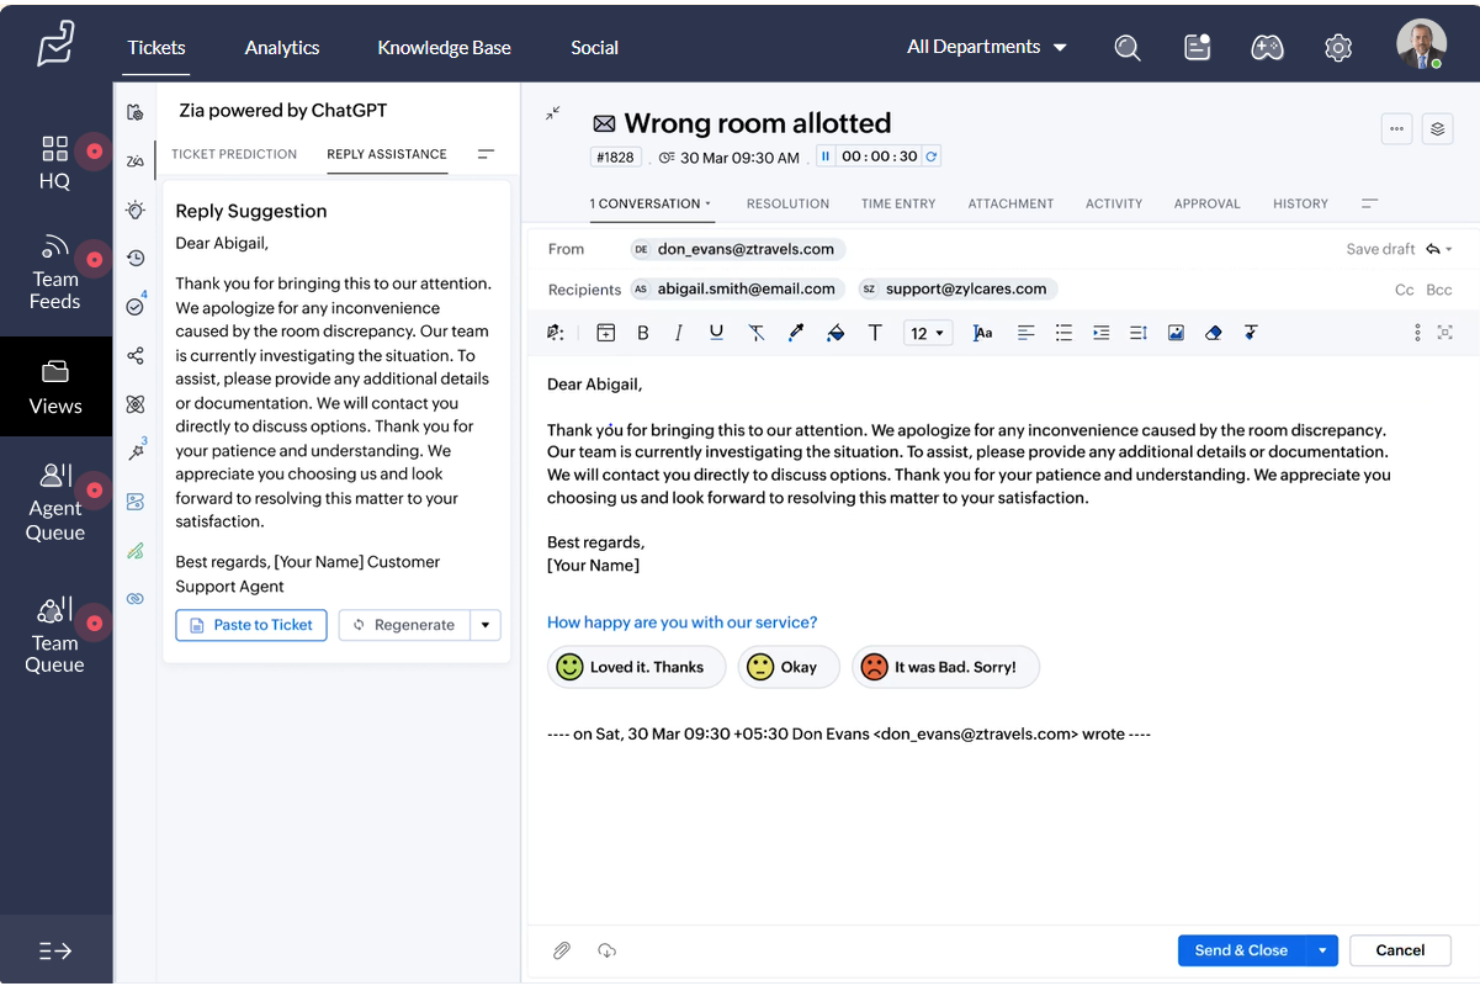1480x987 pixels.
Task: Toggle bold formatting in the editor
Action: pyautogui.click(x=643, y=332)
